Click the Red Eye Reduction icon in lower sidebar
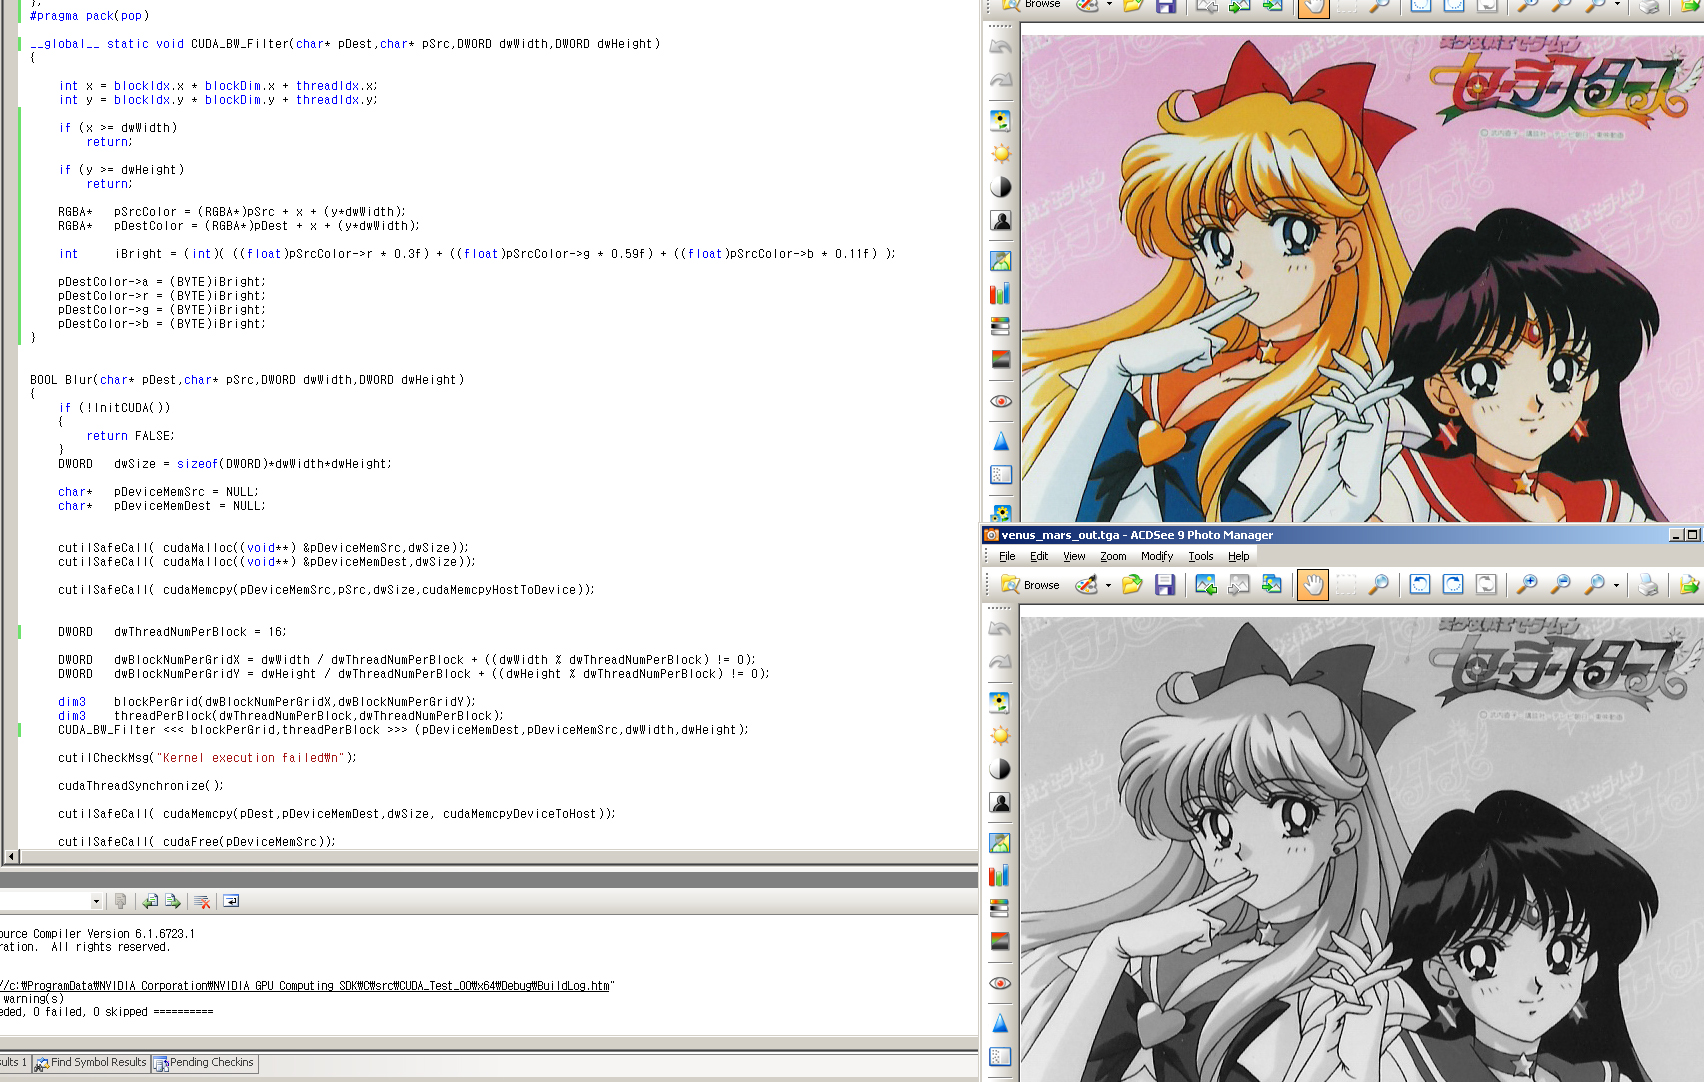The image size is (1704, 1082). click(1000, 983)
